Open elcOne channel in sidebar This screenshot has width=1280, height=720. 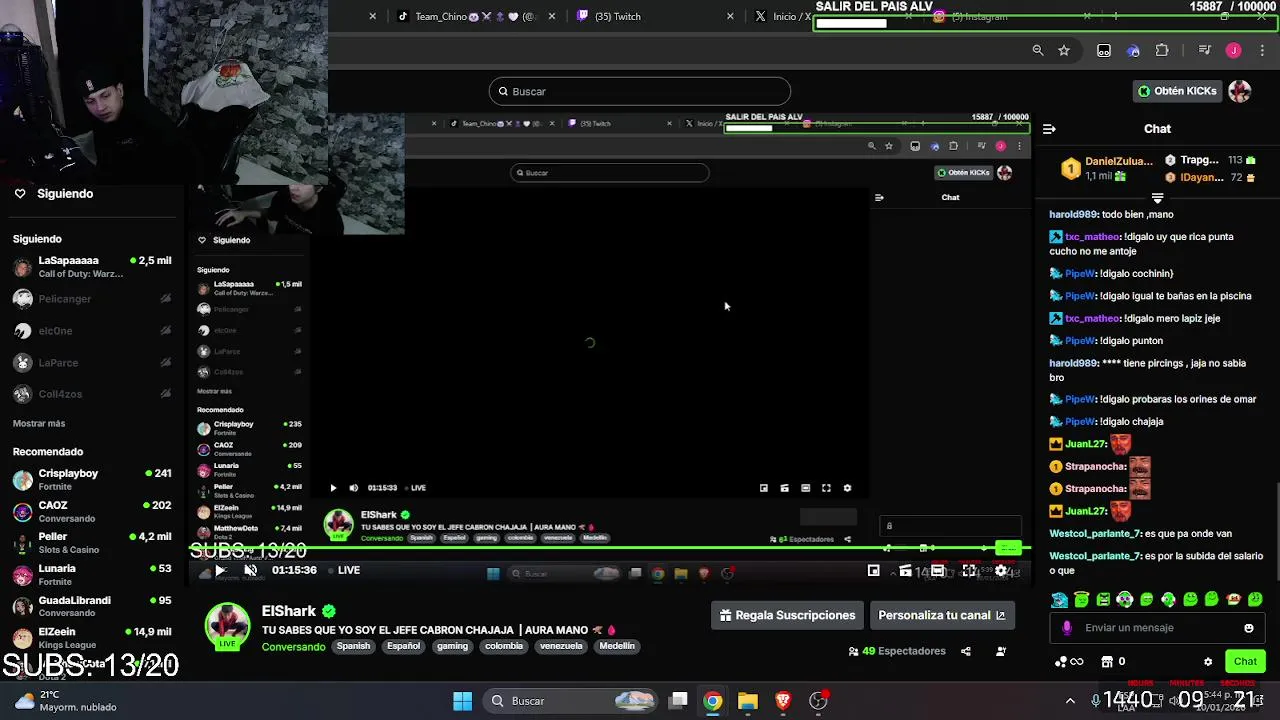tap(92, 331)
